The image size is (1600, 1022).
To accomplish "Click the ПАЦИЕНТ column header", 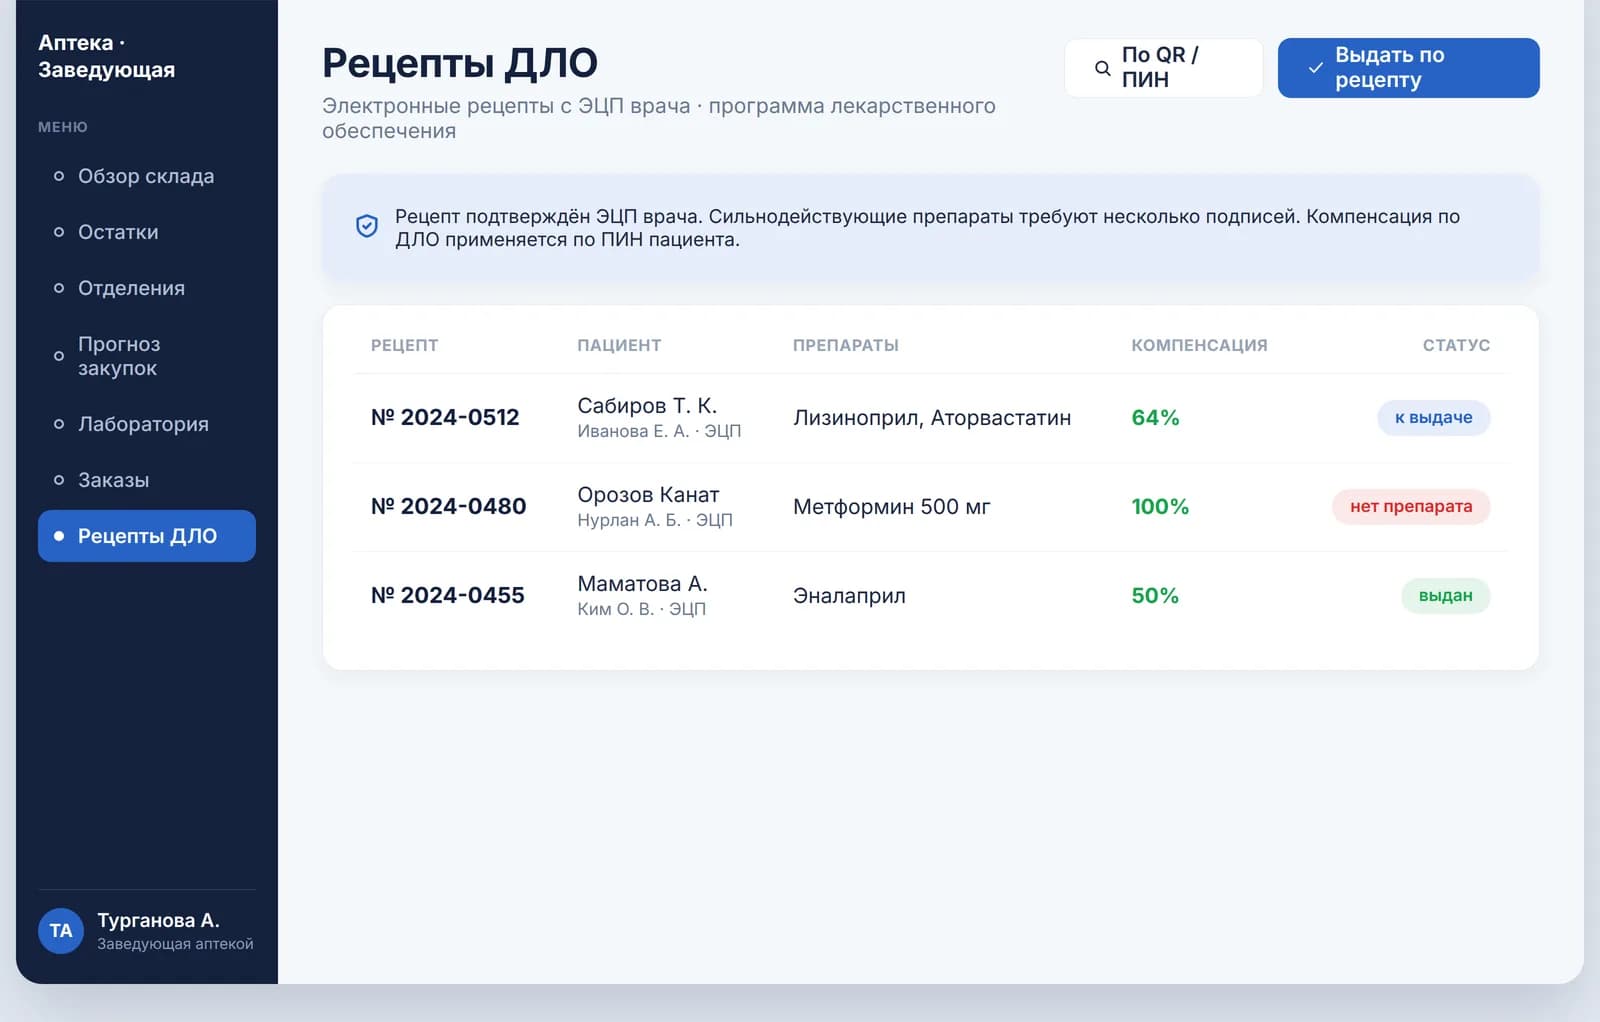I will tap(619, 345).
